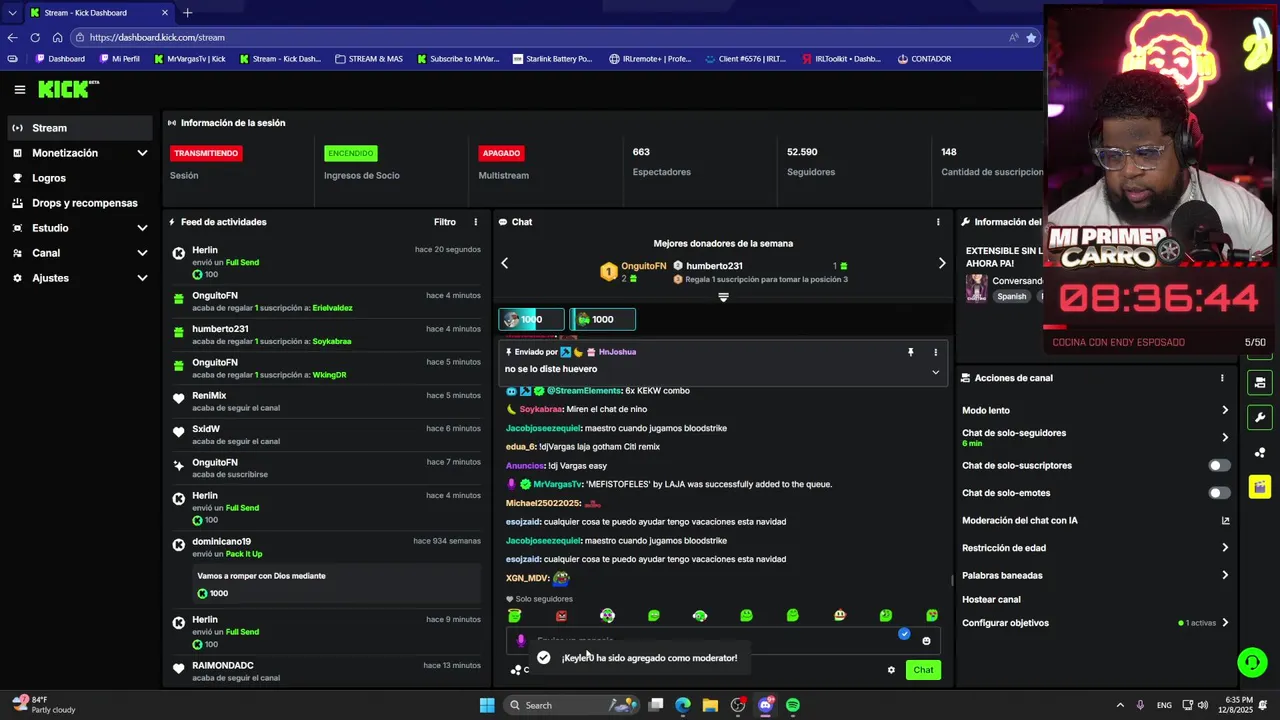Open pinned message three-dot options
This screenshot has width=1280, height=720.
(x=935, y=352)
